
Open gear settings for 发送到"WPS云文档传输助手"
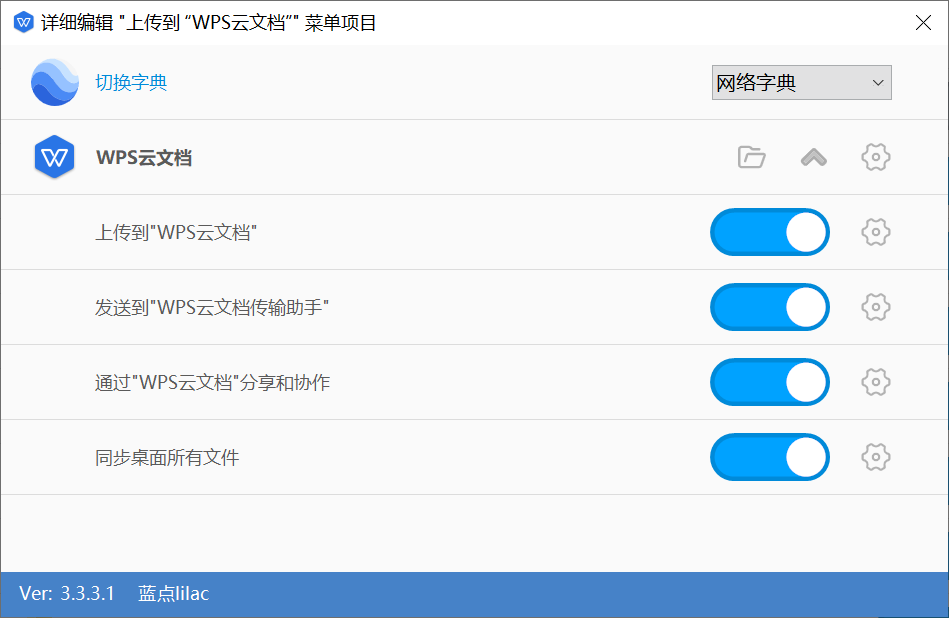(x=875, y=307)
